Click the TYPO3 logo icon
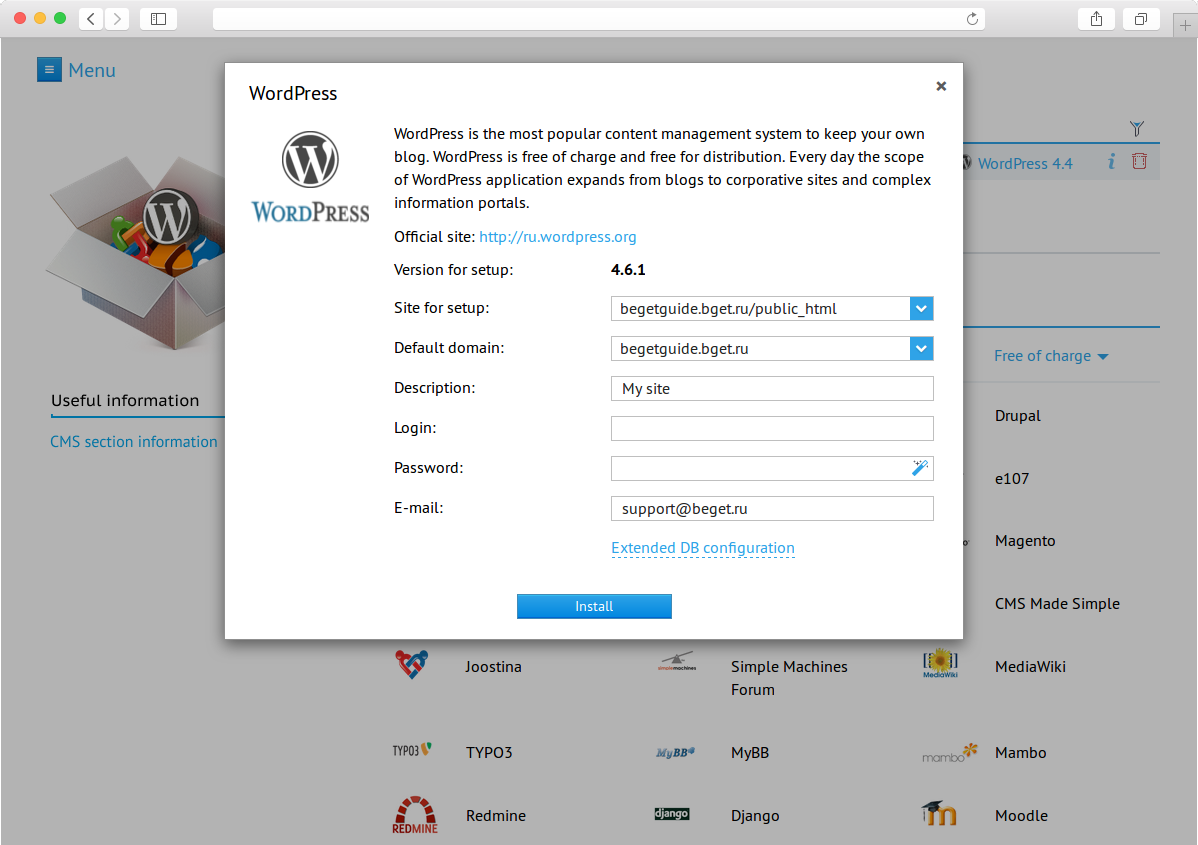Screen dimensions: 1198x845 click(413, 750)
